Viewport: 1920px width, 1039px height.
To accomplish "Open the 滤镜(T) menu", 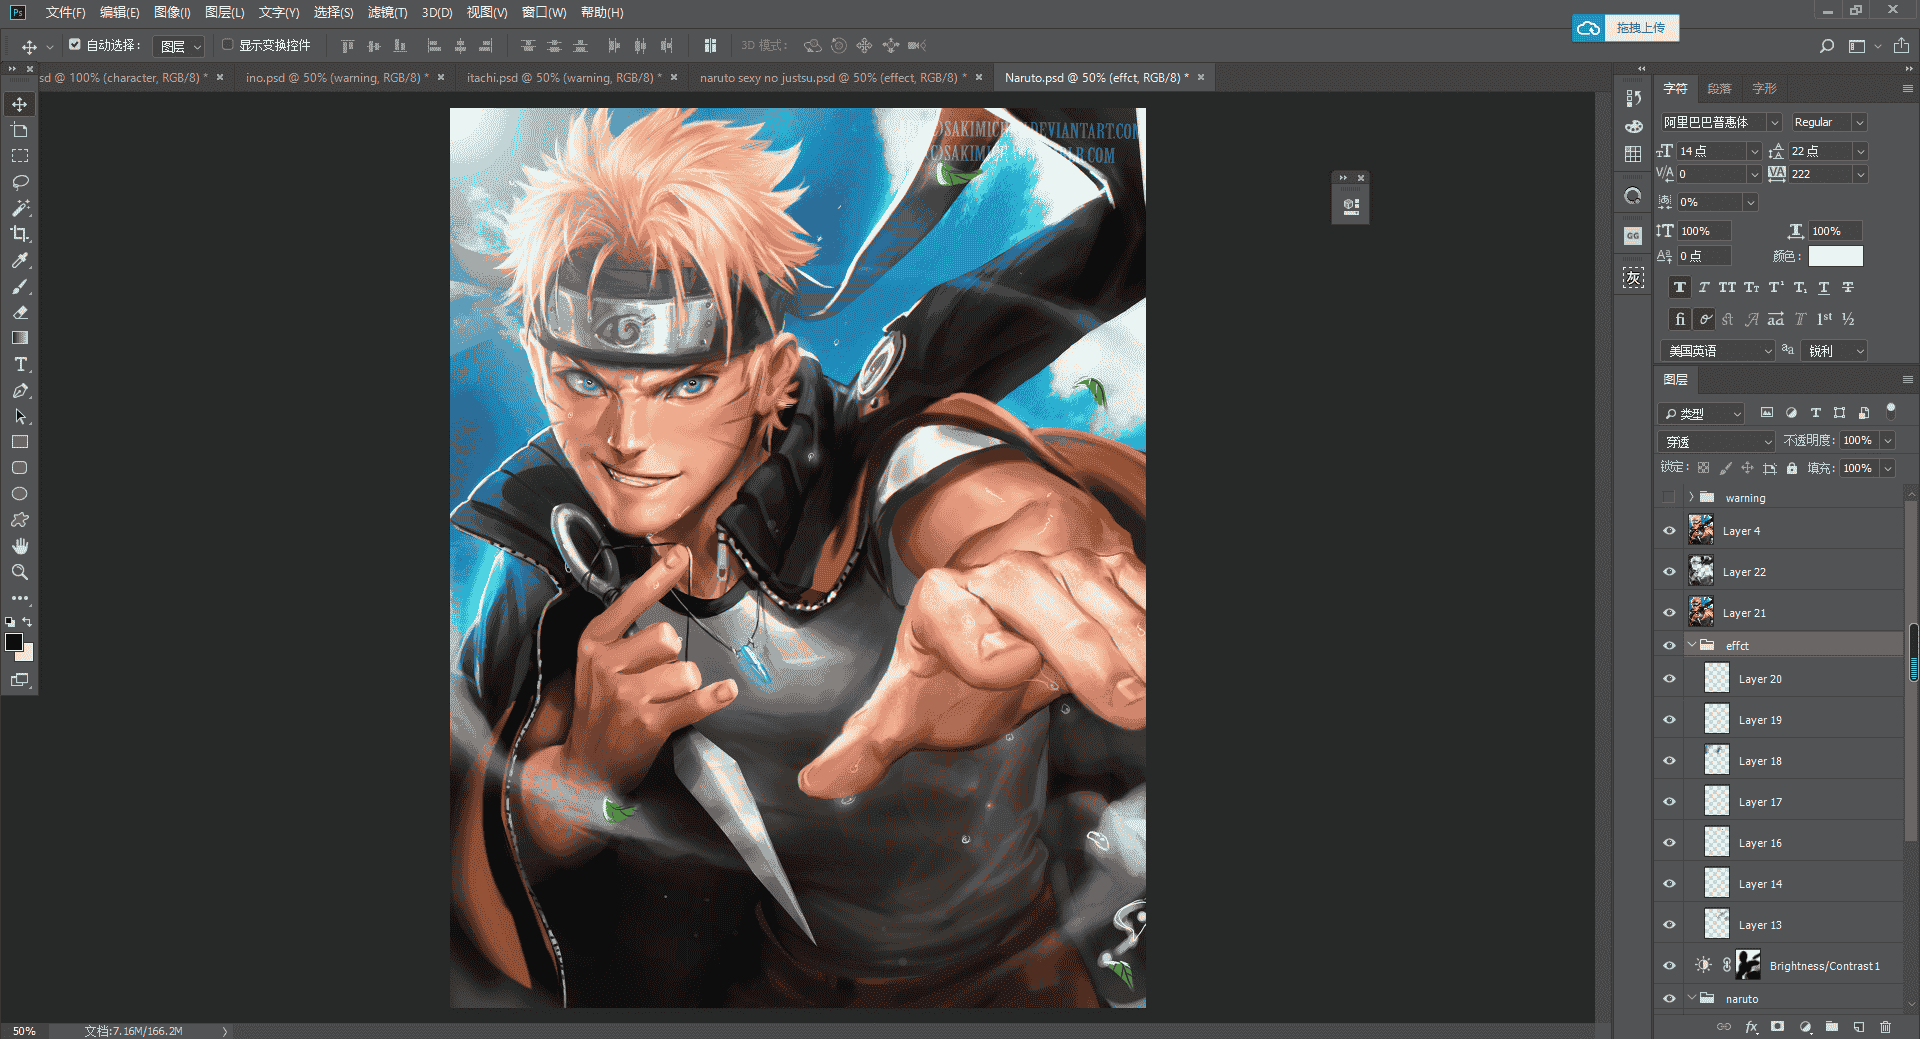I will [x=387, y=13].
